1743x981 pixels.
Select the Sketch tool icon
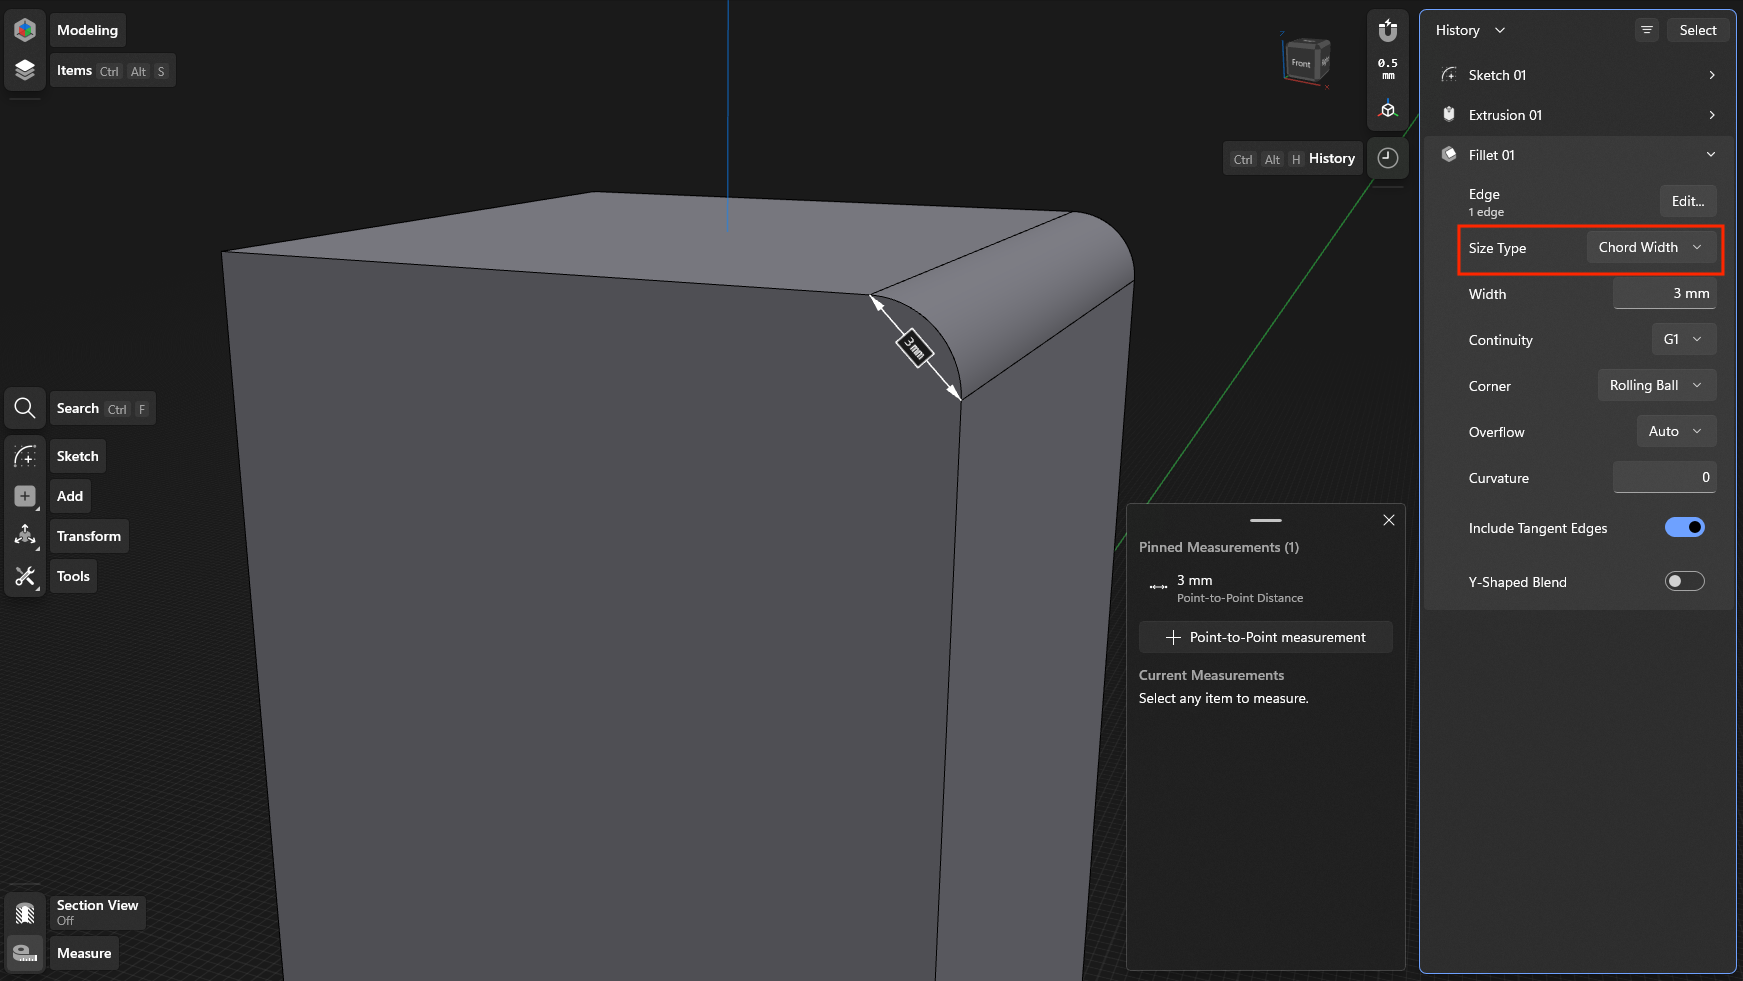(x=25, y=456)
